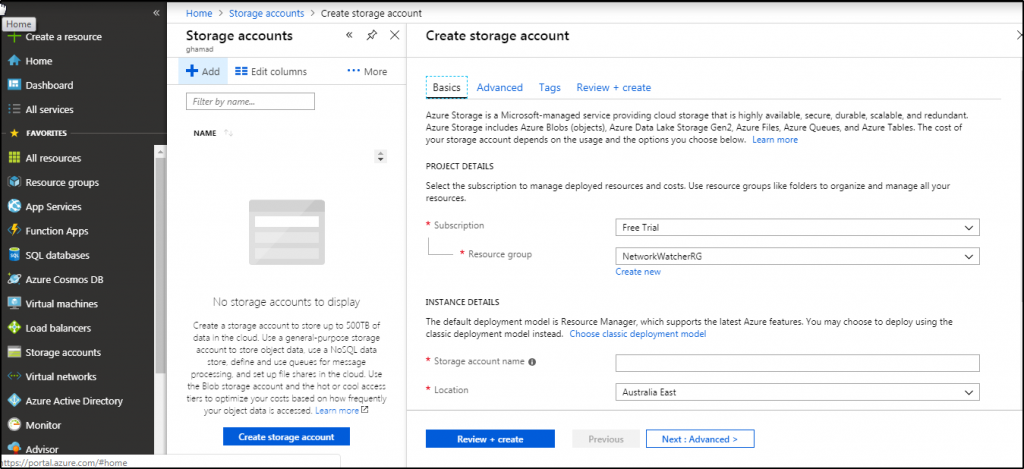Screen dimensions: 1024x469
Task: Expand the Resource group dropdown
Action: tap(796, 257)
